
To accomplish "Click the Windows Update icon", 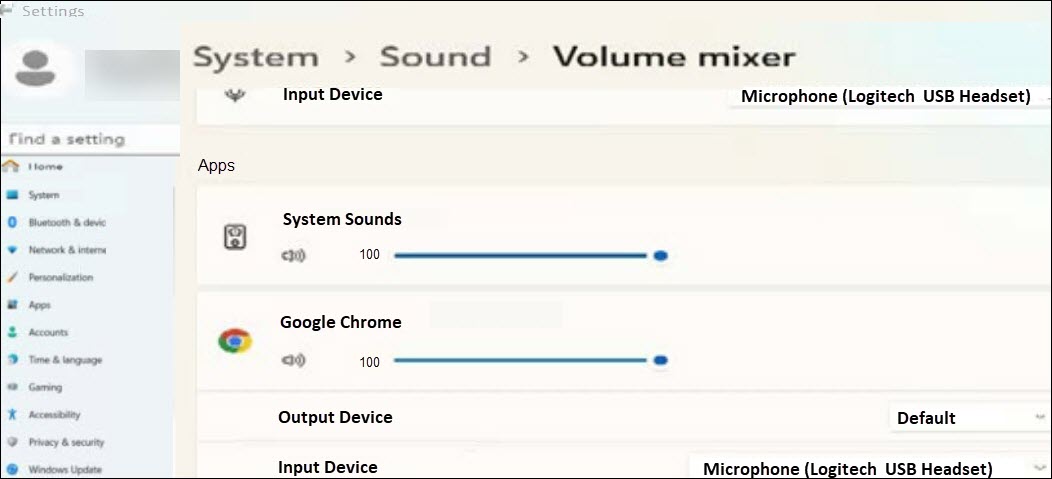I will 12,469.
